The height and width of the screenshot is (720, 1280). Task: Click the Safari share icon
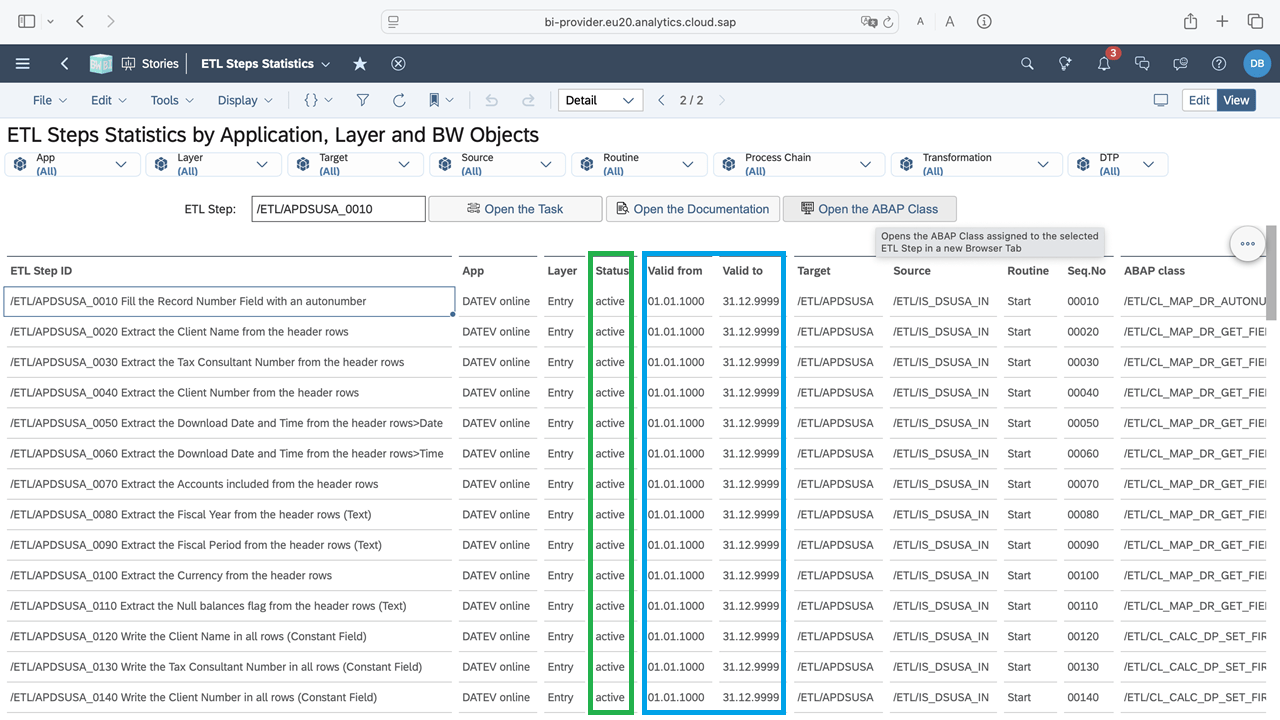coord(1190,21)
